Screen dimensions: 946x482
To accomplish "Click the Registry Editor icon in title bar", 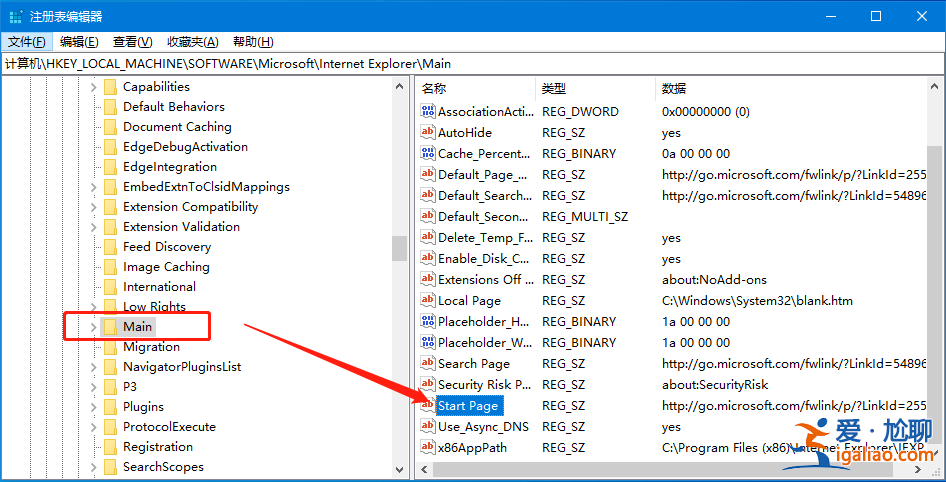I will pos(16,16).
